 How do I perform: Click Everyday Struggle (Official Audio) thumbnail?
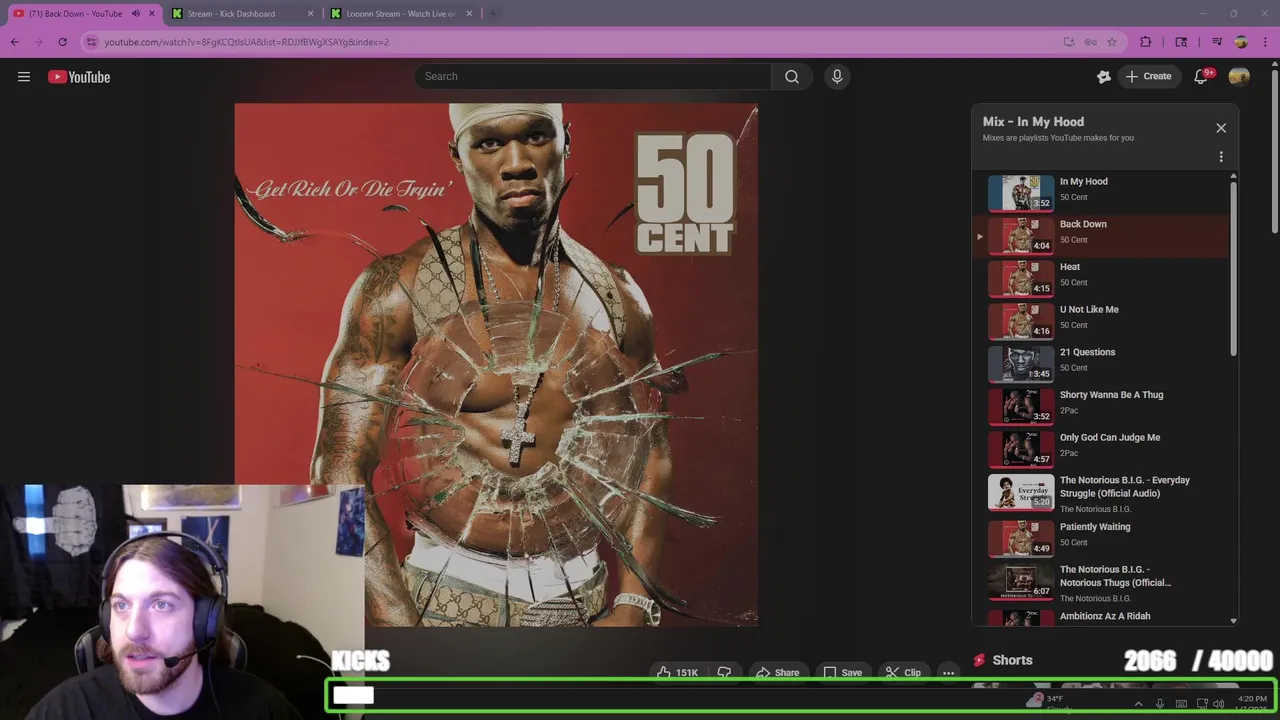click(1021, 492)
